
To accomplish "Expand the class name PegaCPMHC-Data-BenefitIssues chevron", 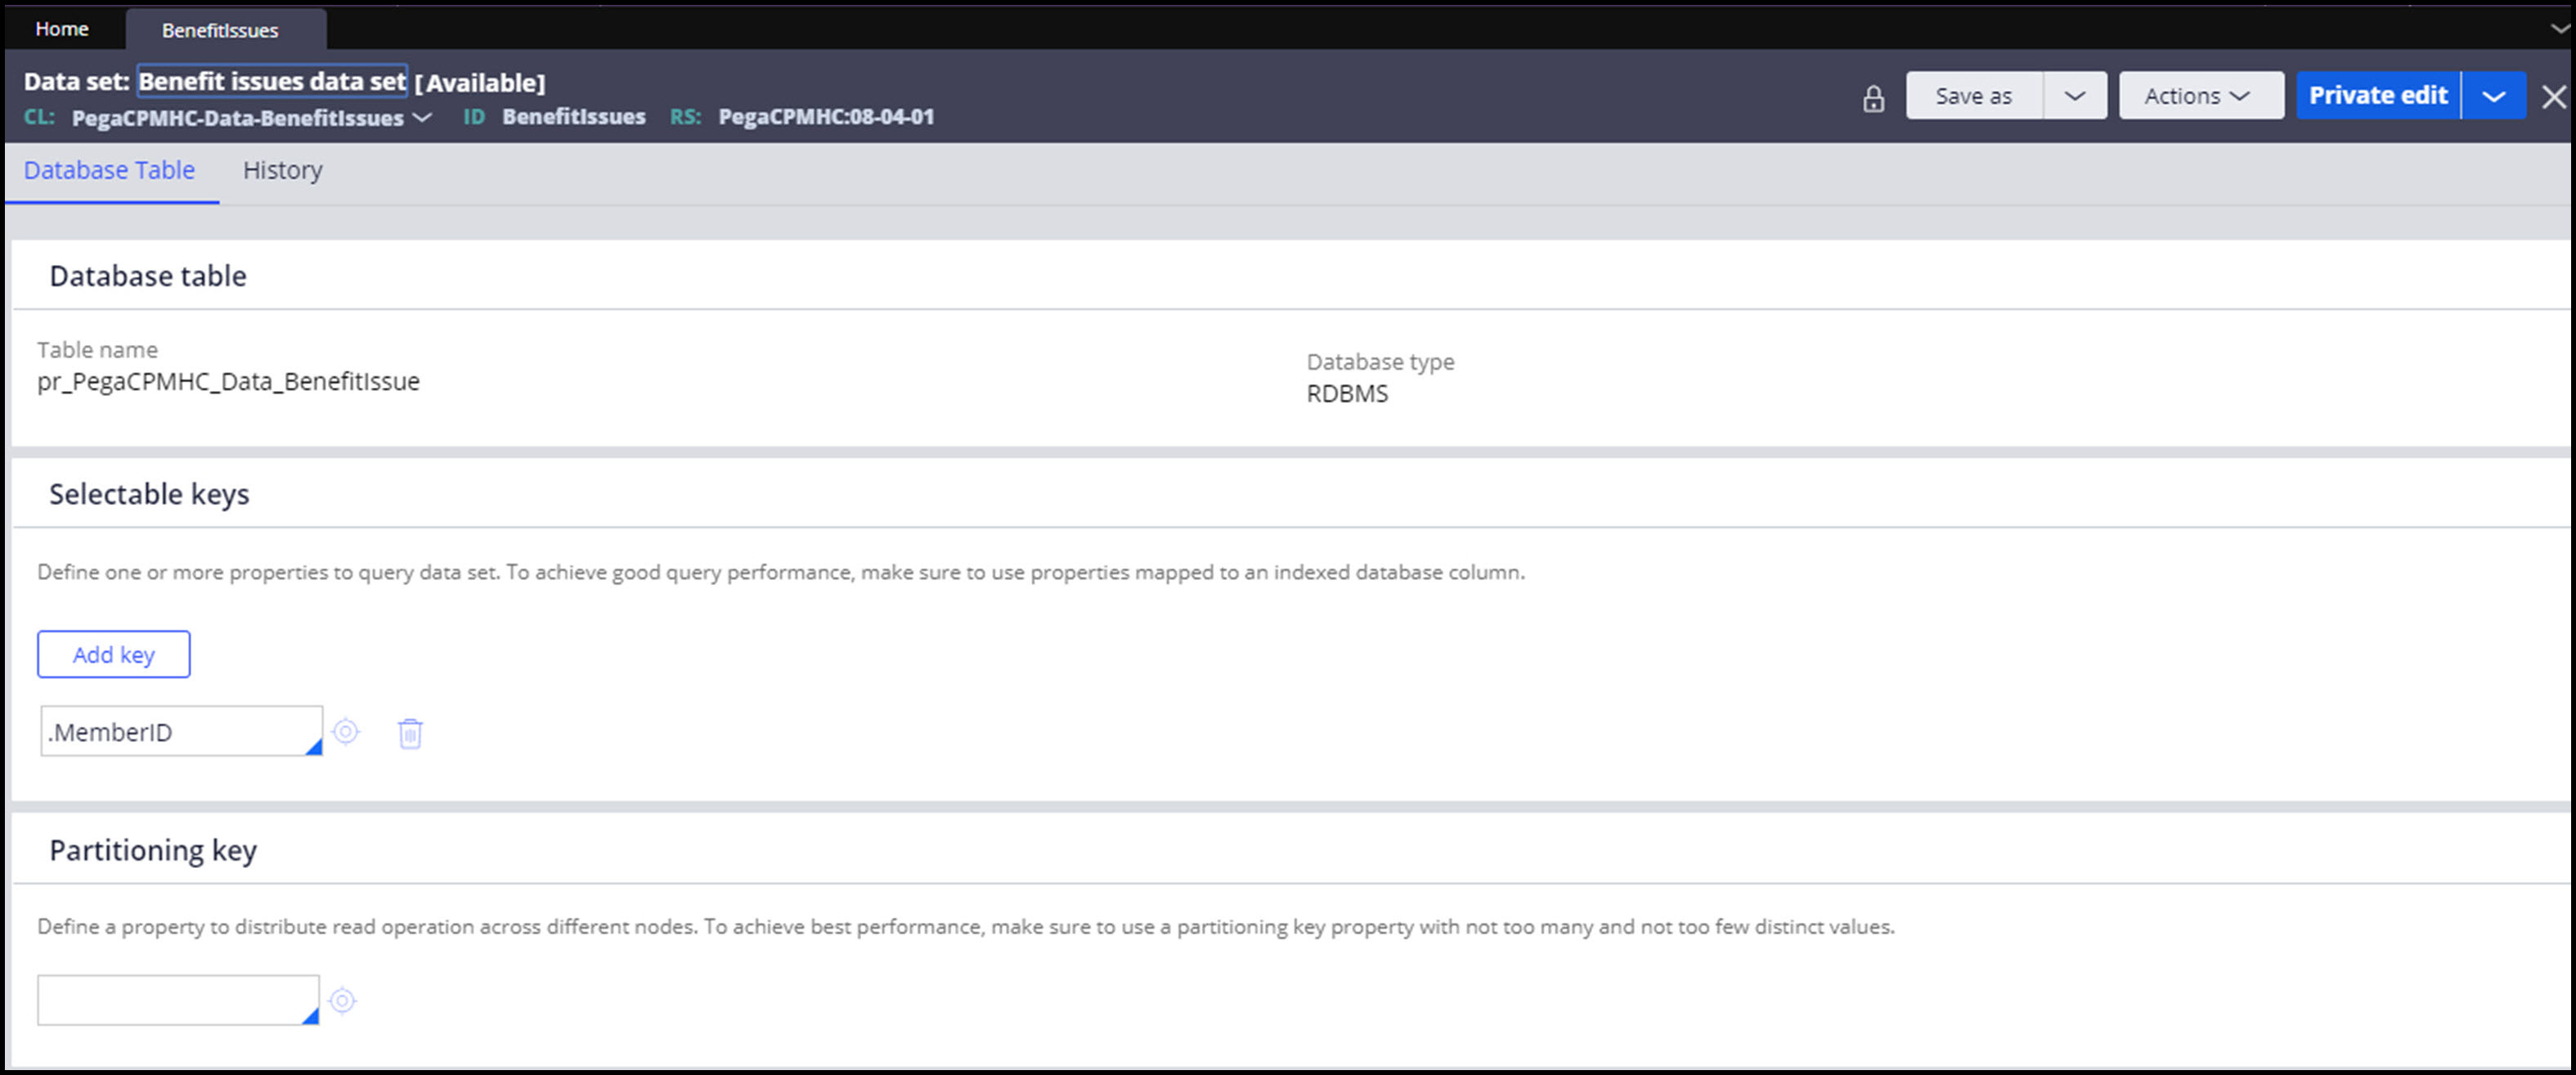I will [x=423, y=118].
